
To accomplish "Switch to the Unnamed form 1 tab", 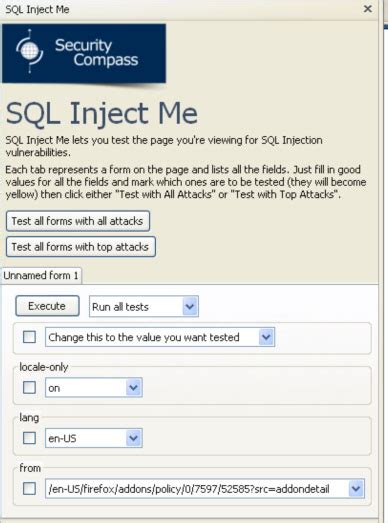I will click(41, 276).
